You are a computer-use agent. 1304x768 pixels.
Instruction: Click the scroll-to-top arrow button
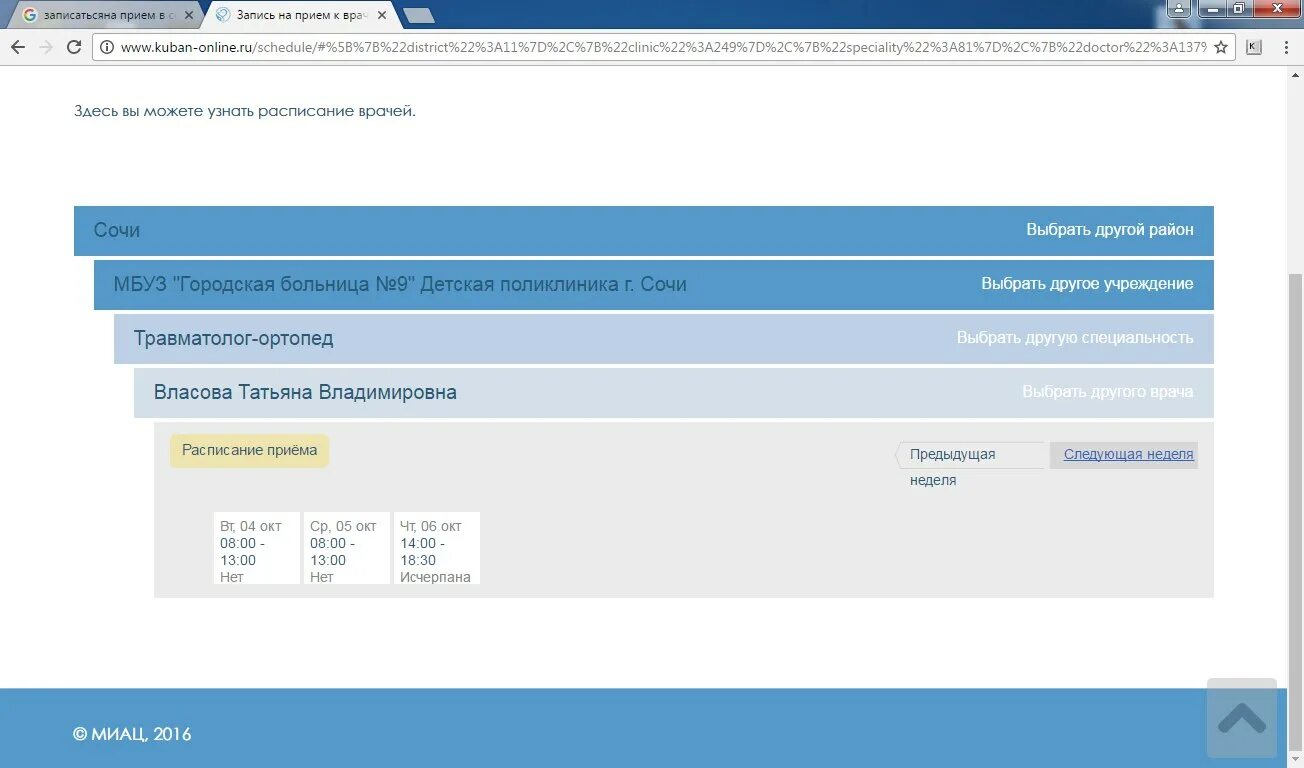coord(1242,718)
